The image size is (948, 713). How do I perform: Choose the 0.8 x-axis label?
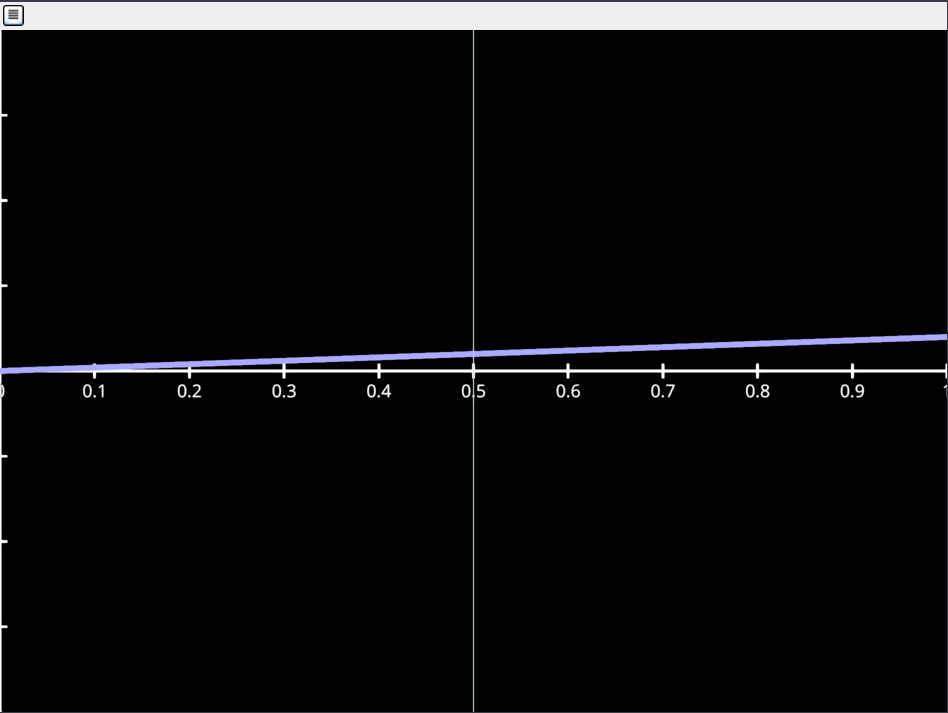(x=758, y=391)
